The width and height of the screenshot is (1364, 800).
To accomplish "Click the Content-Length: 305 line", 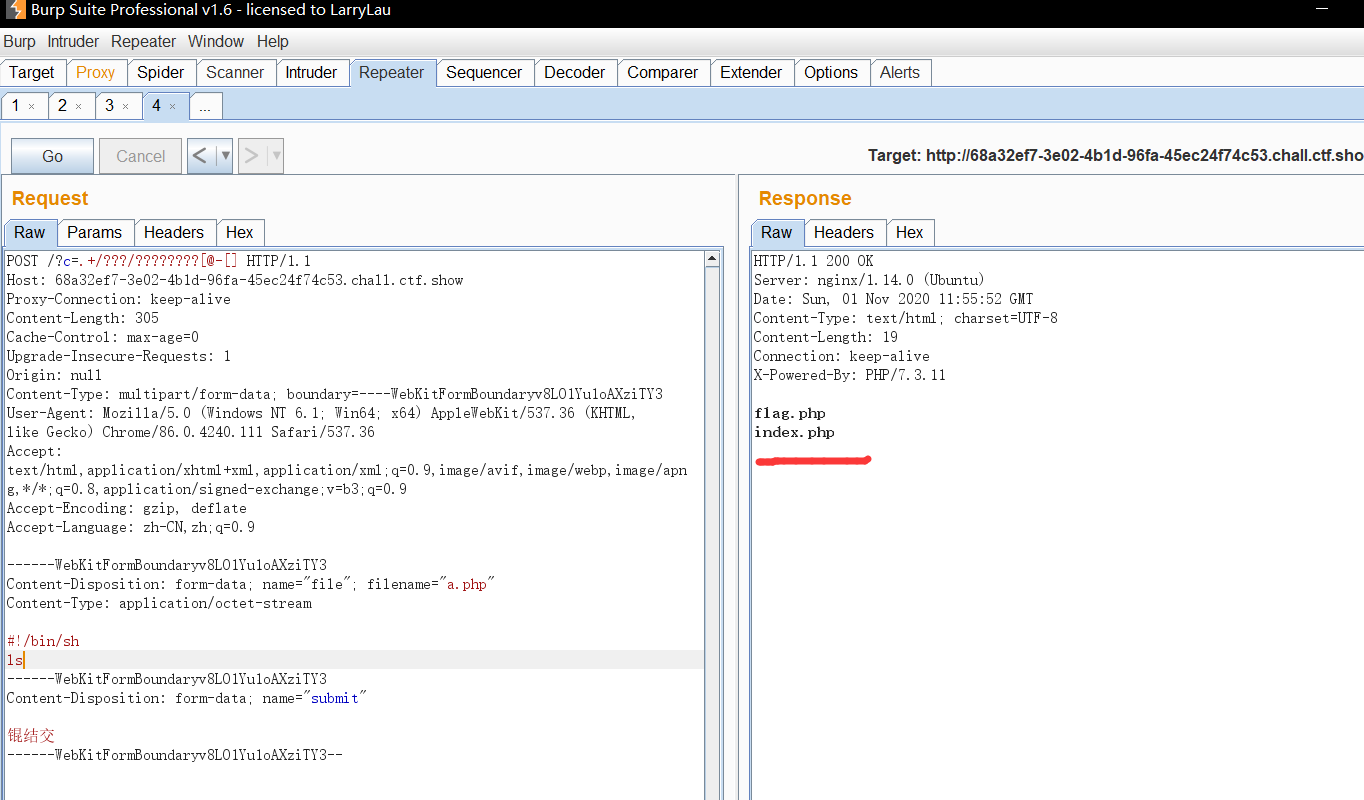I will [83, 318].
